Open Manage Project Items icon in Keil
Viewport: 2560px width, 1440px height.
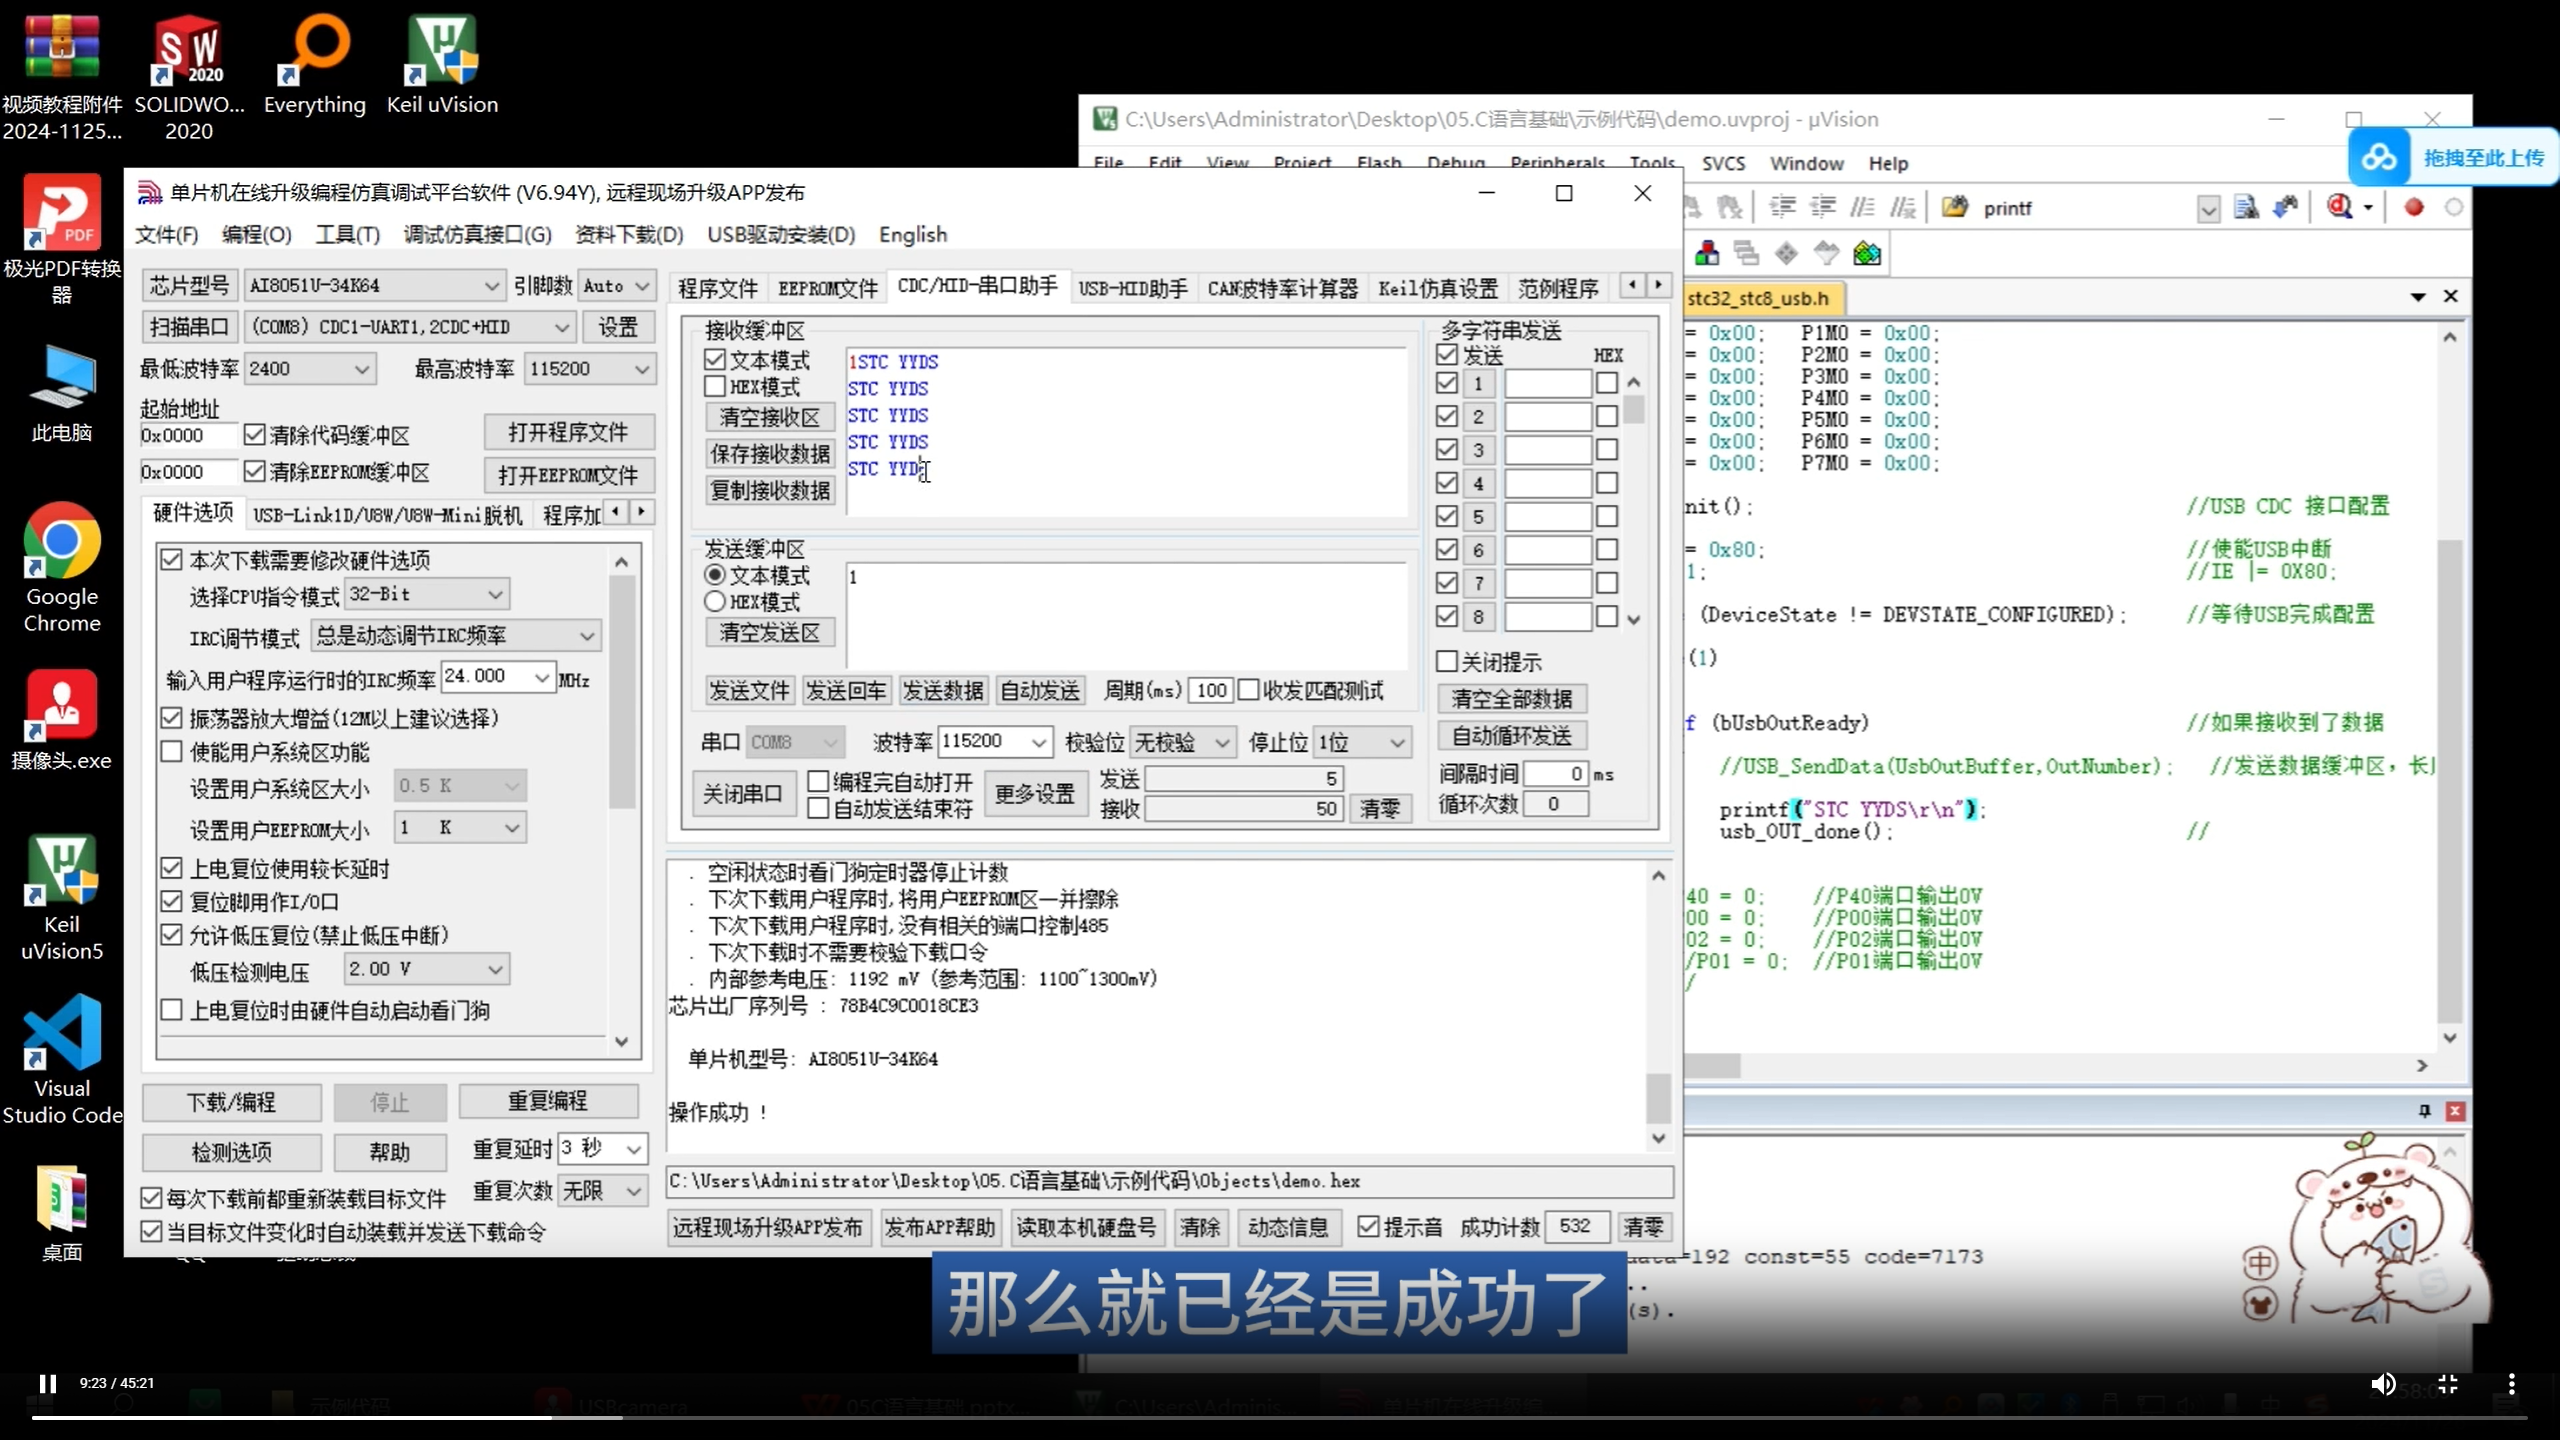click(x=1868, y=253)
